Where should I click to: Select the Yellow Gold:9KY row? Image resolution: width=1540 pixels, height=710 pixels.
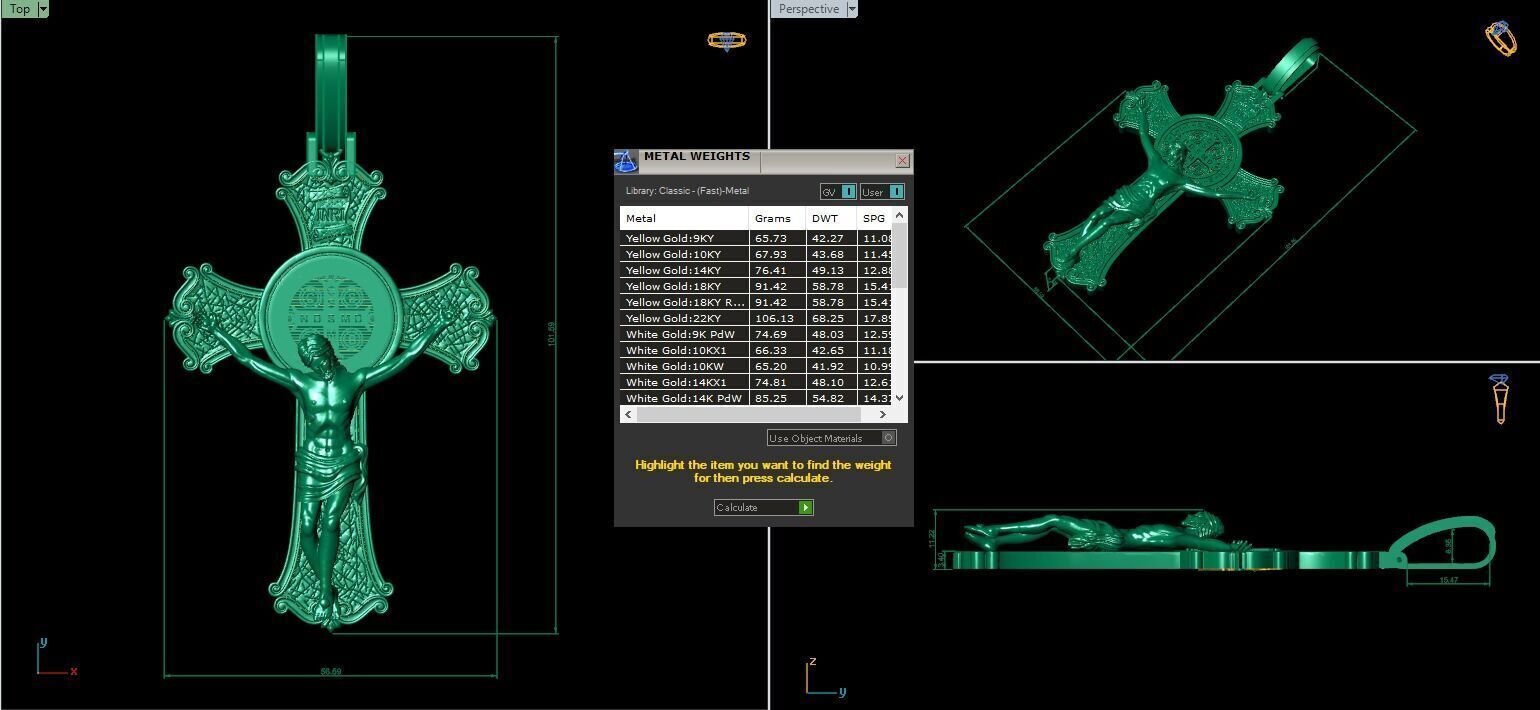[x=755, y=238]
